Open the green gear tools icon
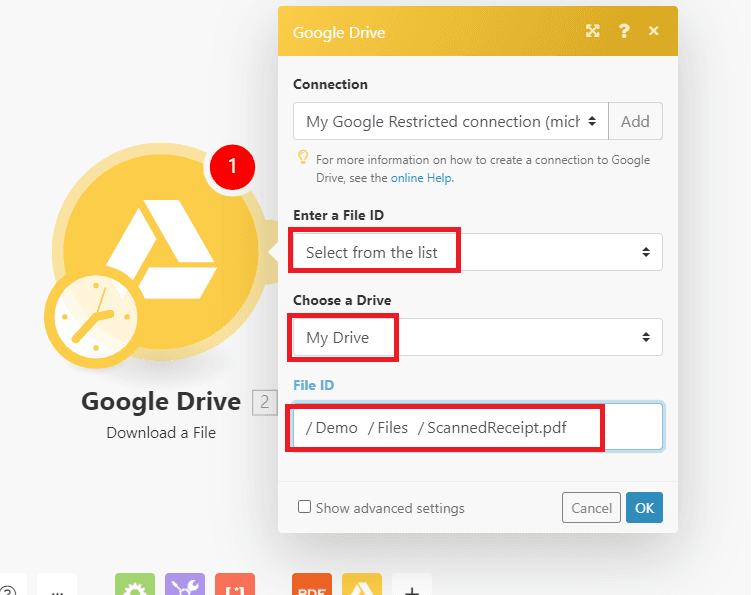 click(135, 584)
